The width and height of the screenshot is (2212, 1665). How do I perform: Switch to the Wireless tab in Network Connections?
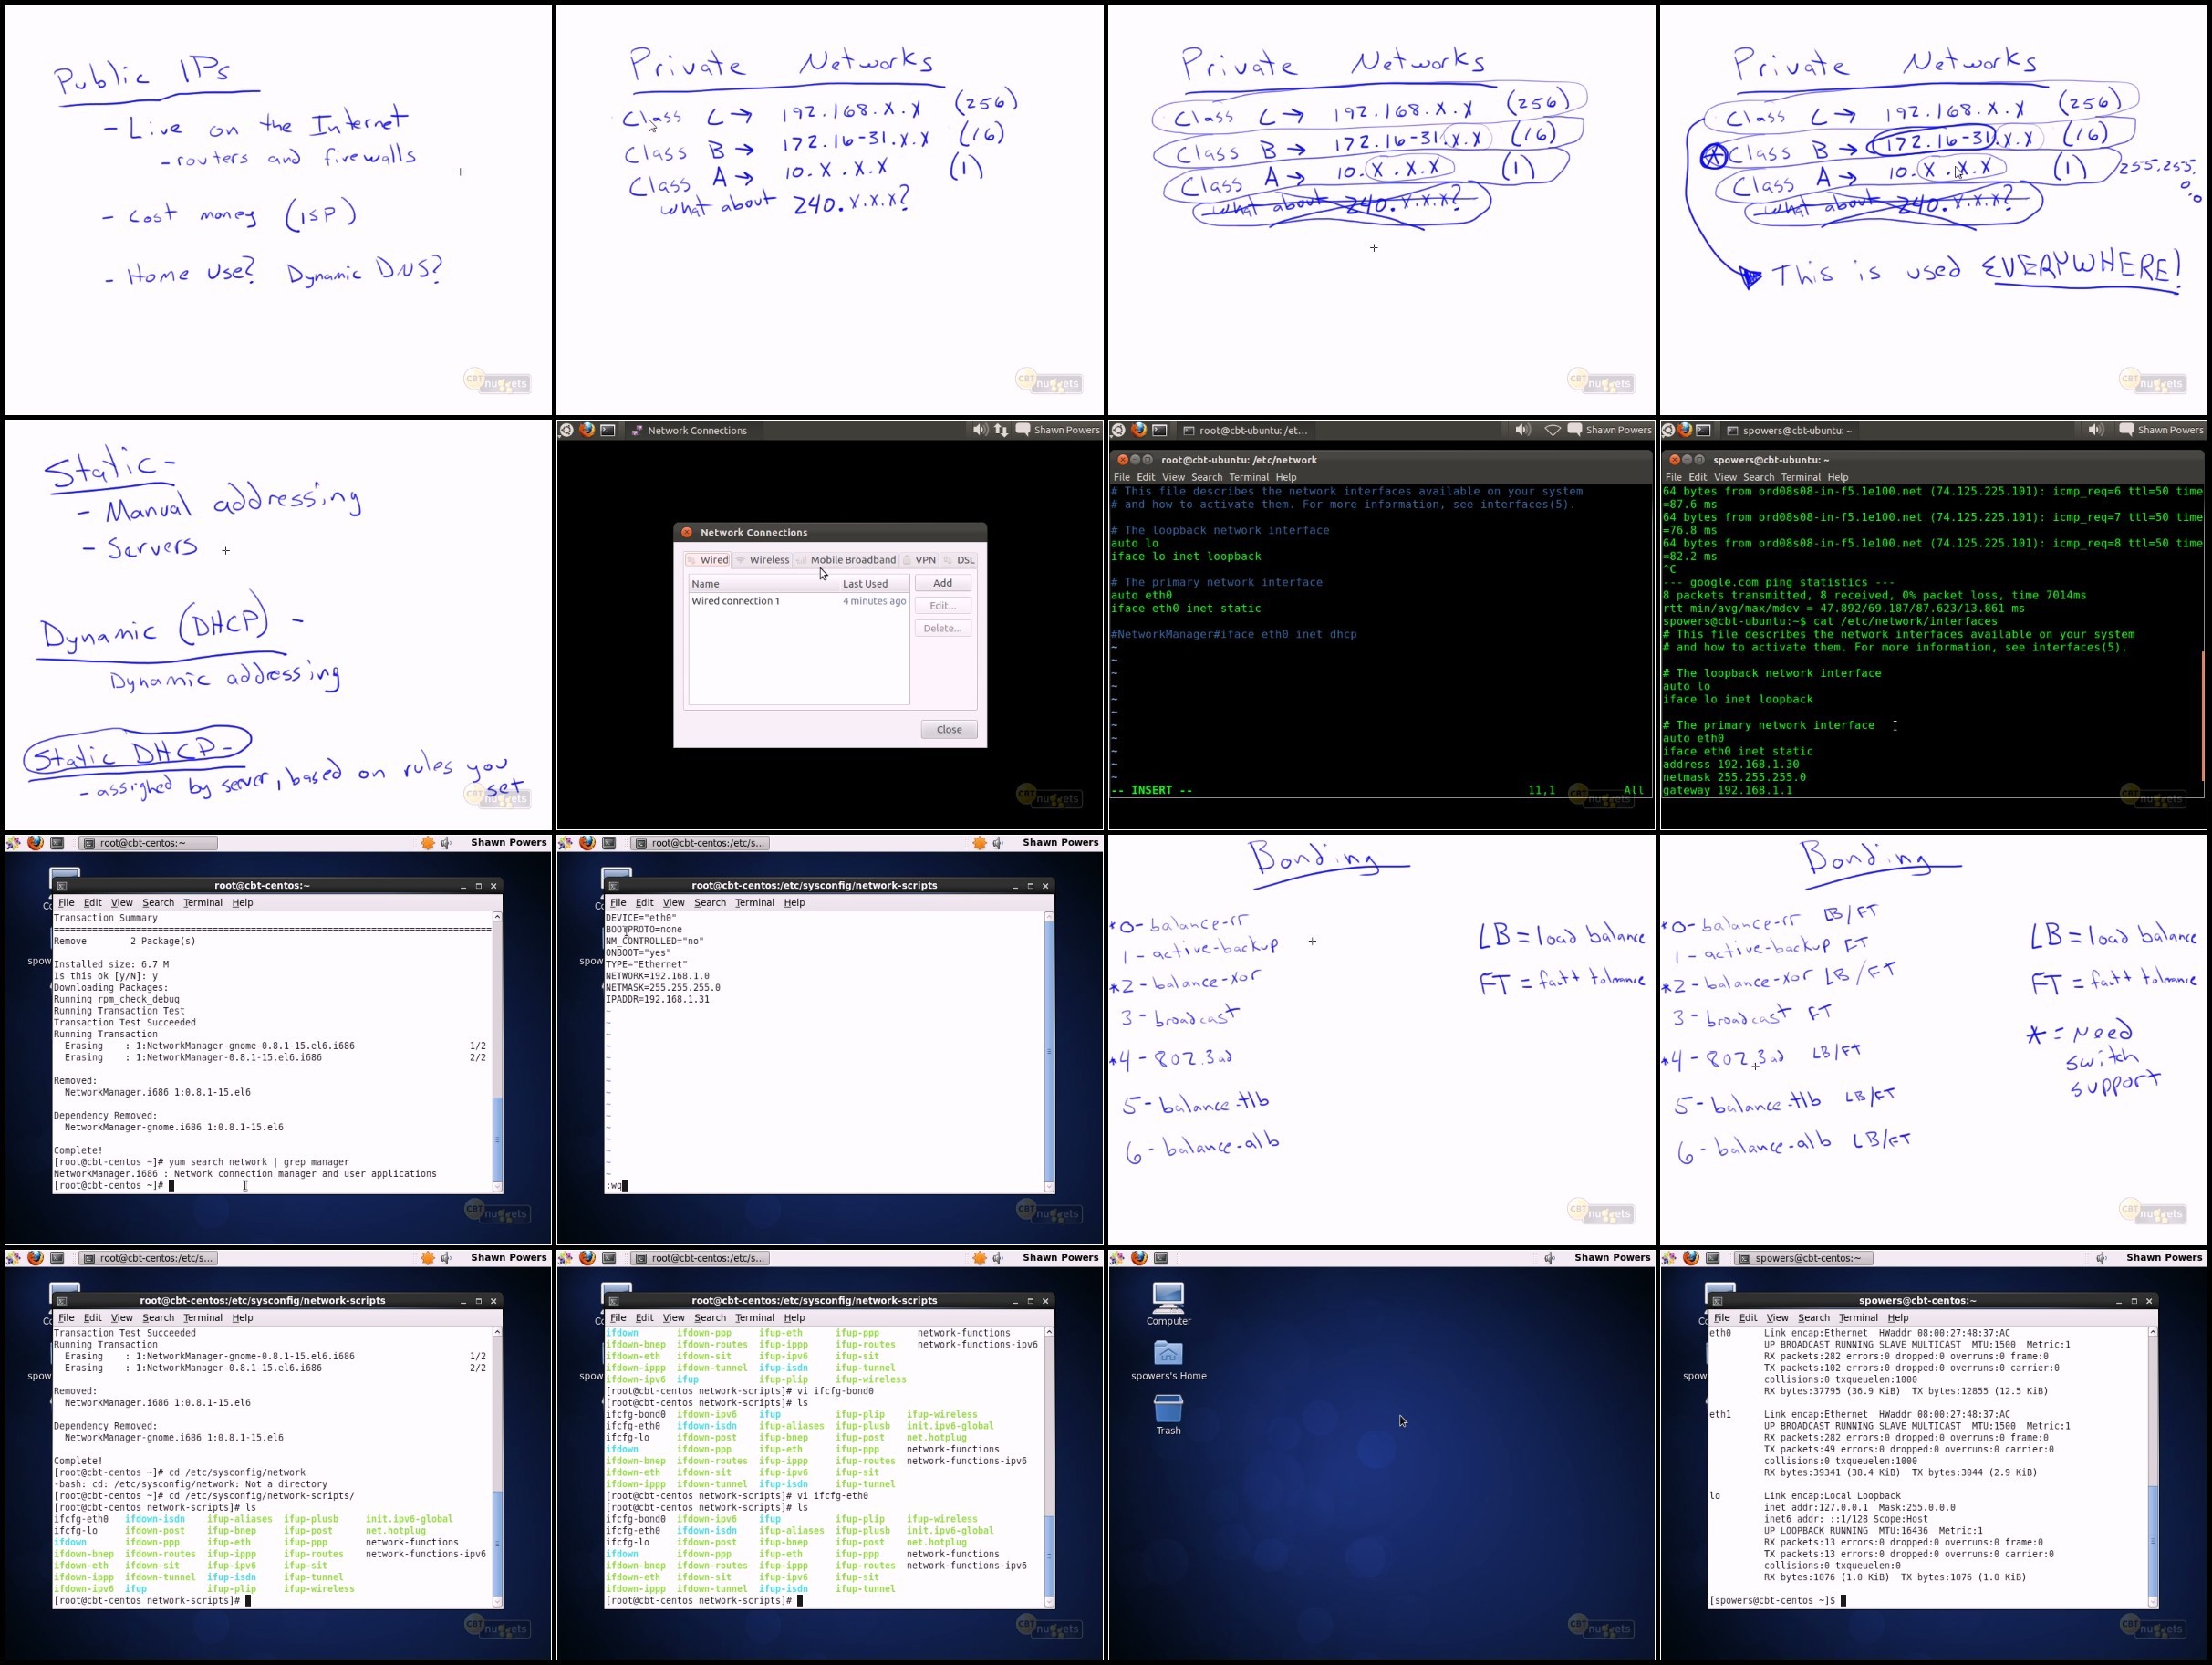[763, 560]
